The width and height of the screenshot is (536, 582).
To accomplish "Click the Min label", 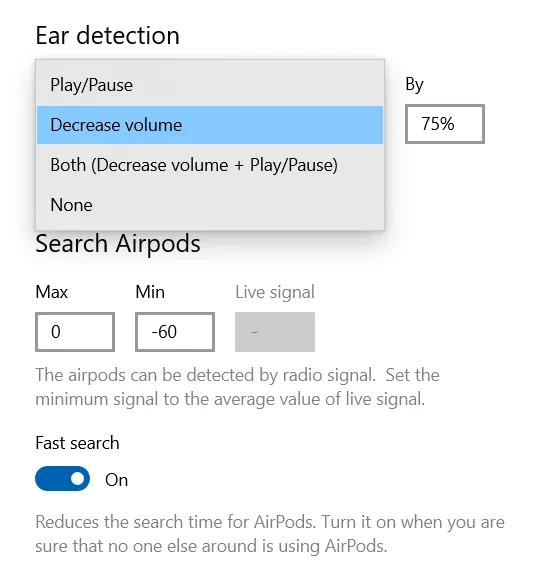I will tap(150, 292).
